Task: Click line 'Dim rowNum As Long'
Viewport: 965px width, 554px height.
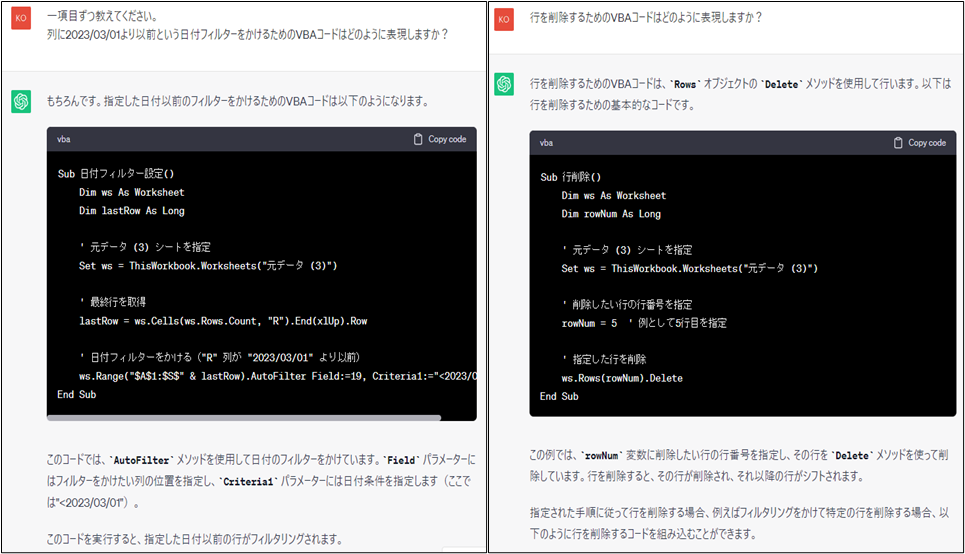Action: pos(611,214)
